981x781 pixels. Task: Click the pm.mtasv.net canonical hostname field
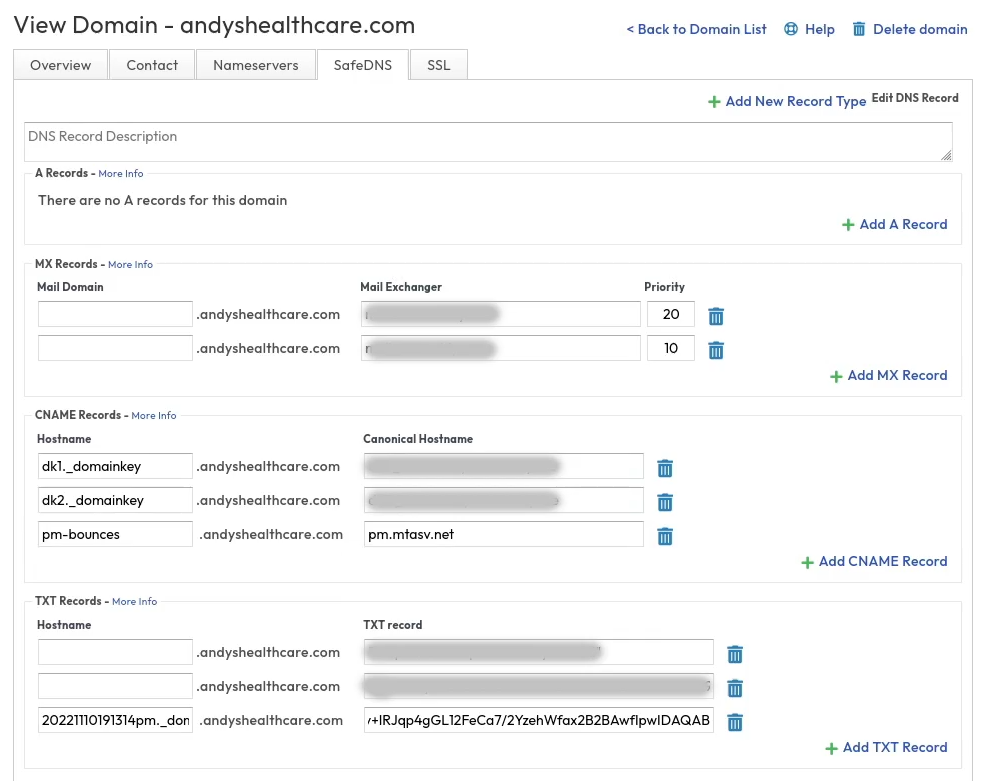point(504,534)
